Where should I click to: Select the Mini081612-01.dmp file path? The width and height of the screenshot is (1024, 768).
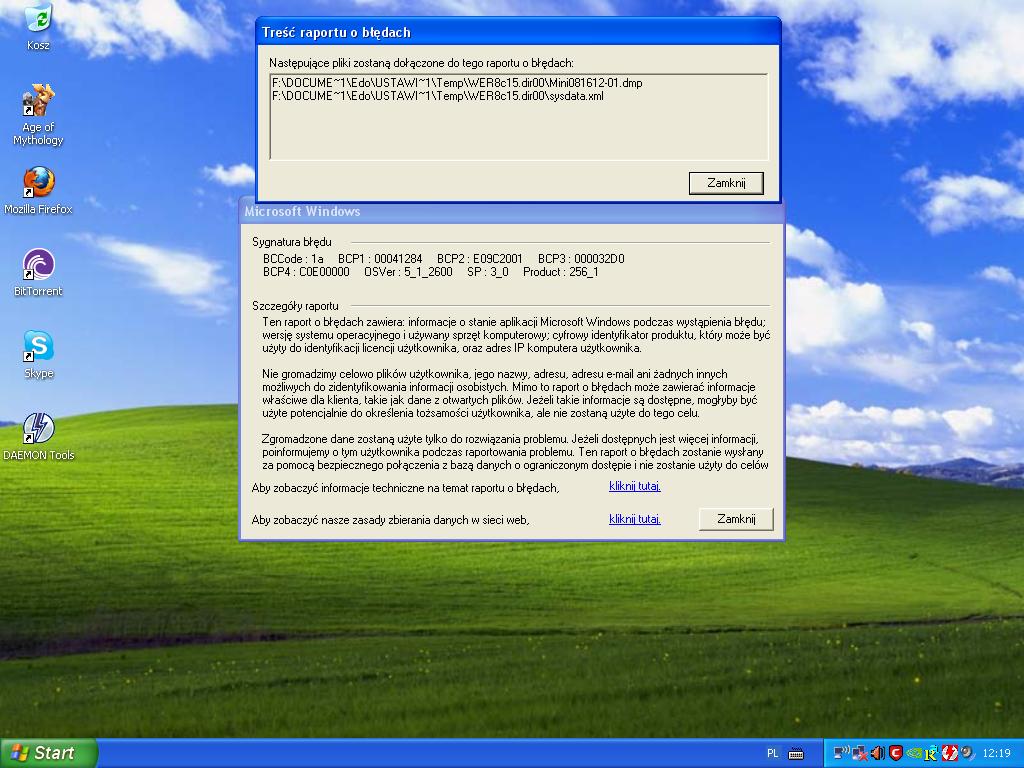[x=457, y=83]
